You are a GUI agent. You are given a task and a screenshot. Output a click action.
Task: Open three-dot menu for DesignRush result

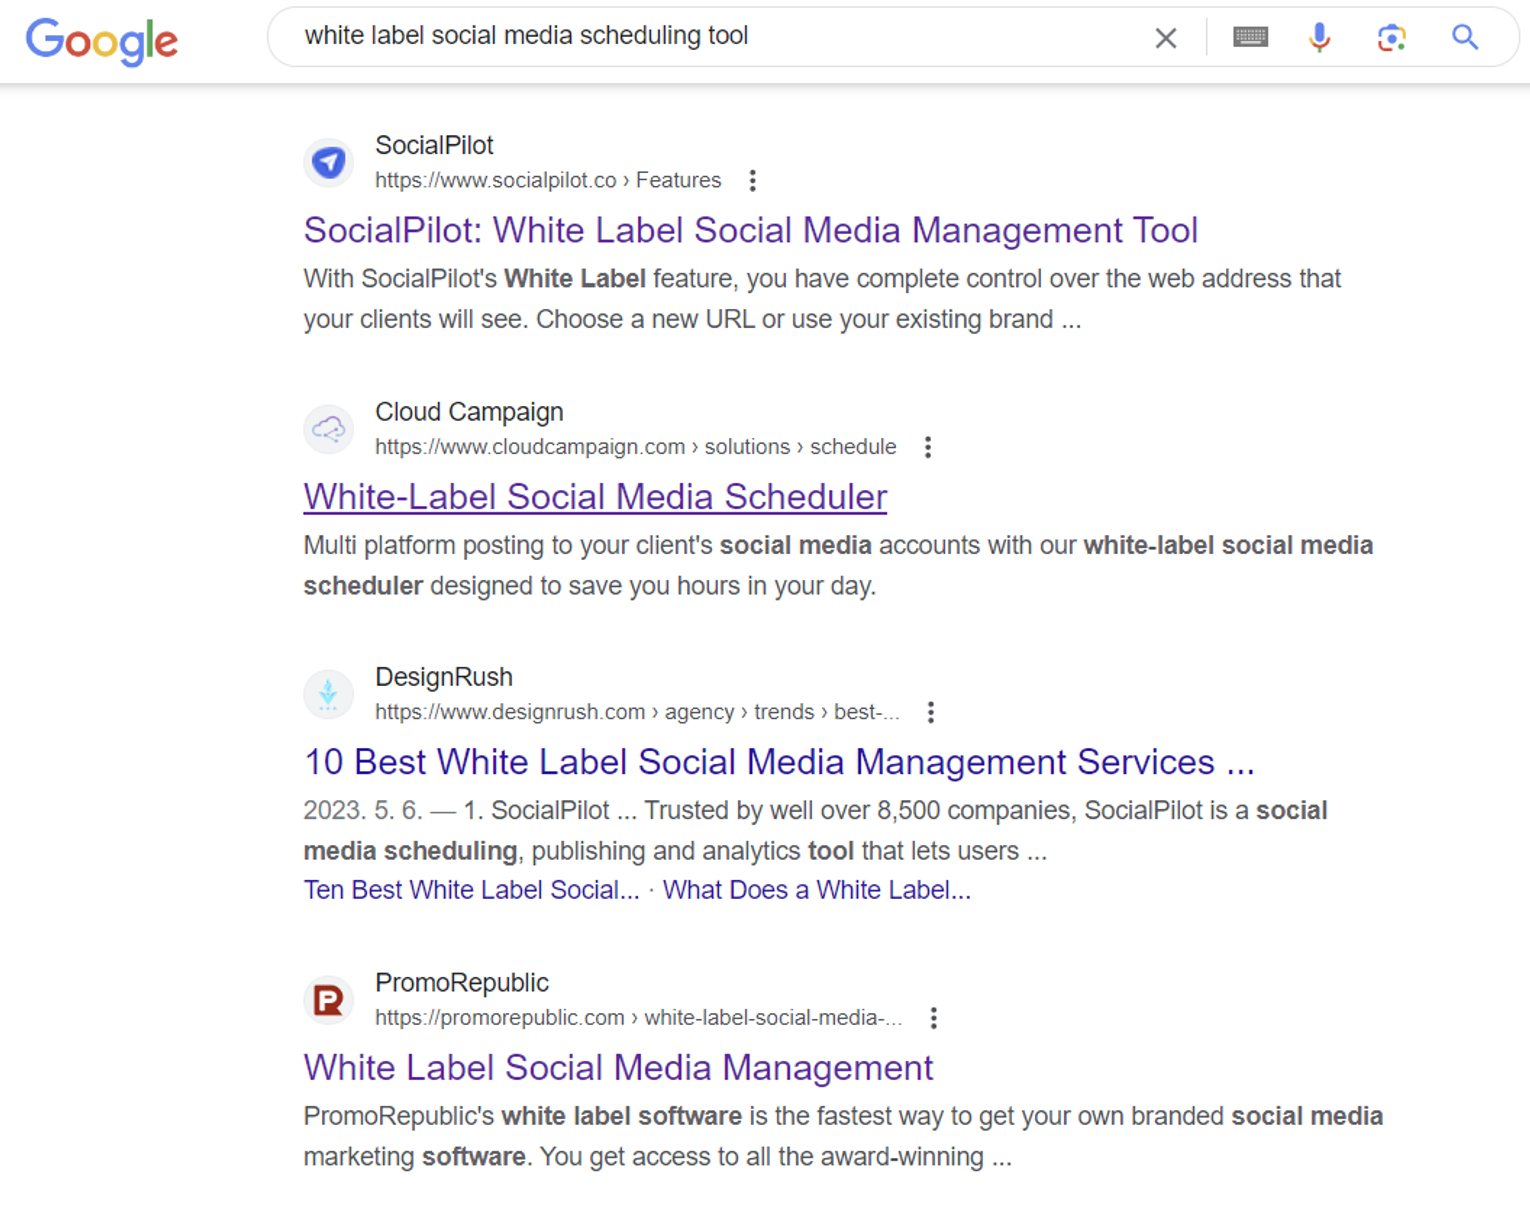pyautogui.click(x=931, y=712)
